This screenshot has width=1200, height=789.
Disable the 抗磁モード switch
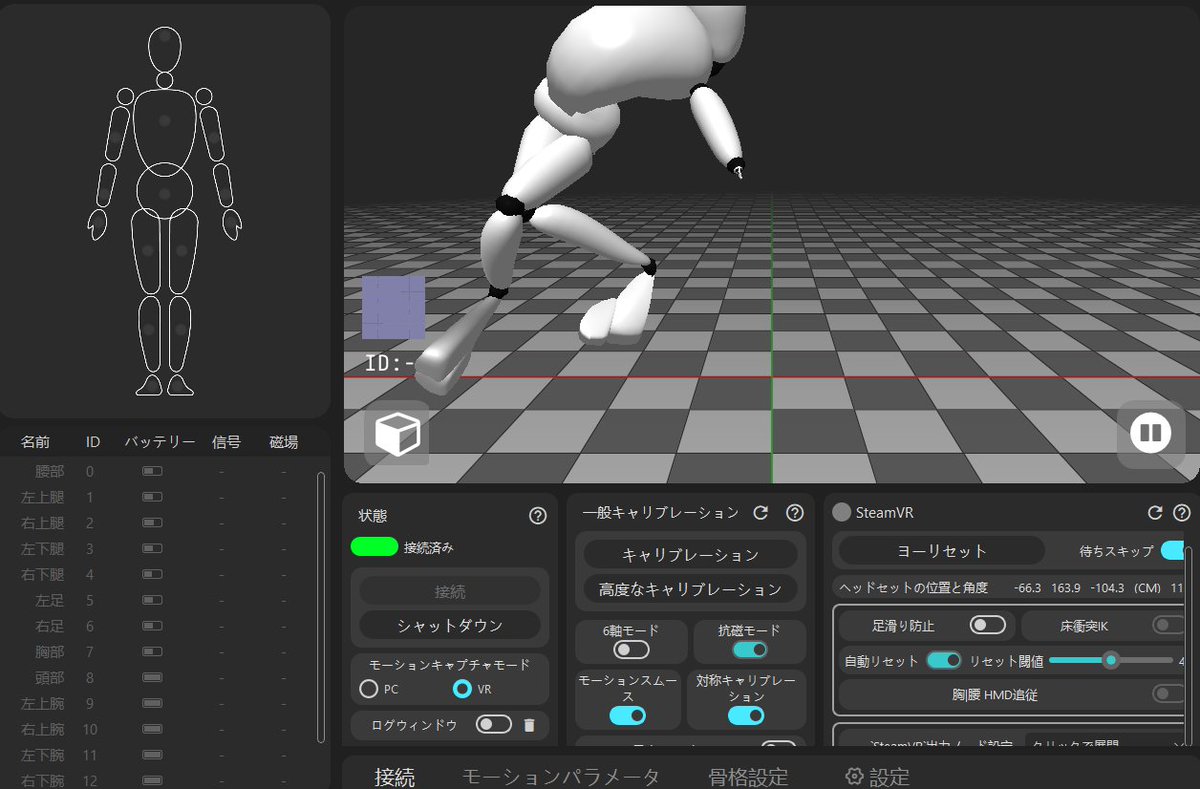[x=750, y=650]
